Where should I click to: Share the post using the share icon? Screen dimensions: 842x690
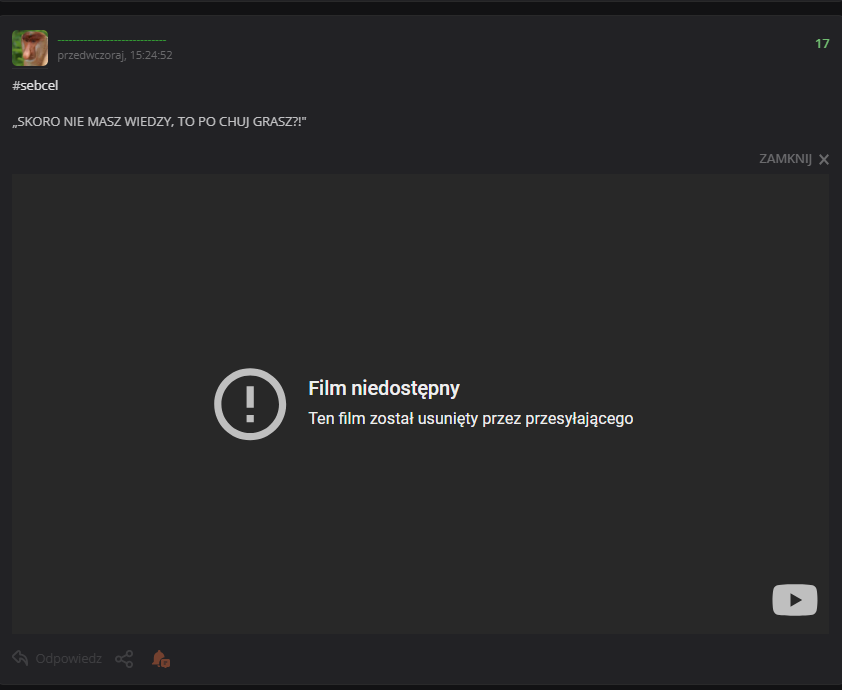(124, 659)
